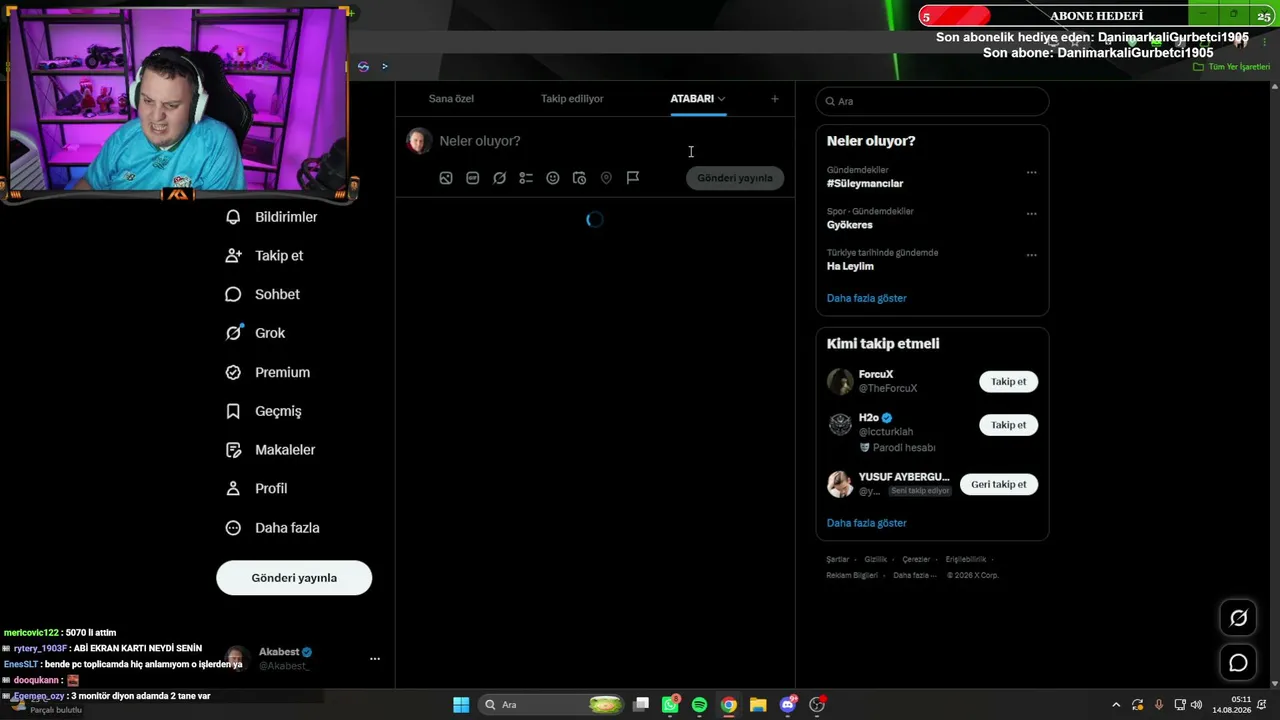
Task: Click the large Gönderi yayınla sidebar button
Action: click(x=294, y=578)
